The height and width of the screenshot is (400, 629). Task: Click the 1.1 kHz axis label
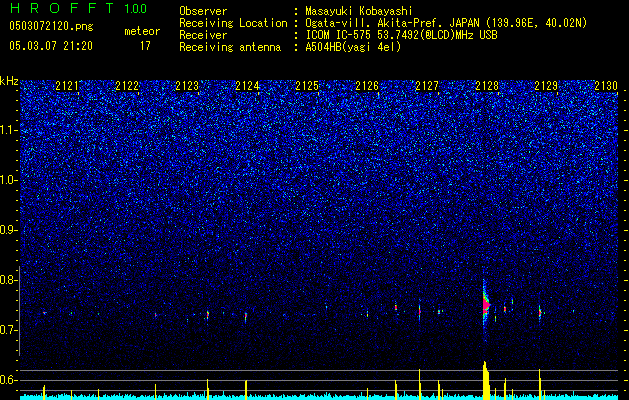[9, 130]
